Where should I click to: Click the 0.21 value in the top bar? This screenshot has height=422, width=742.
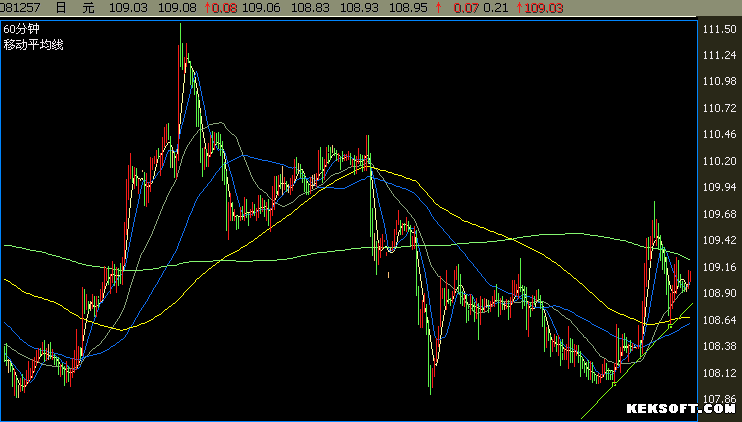pyautogui.click(x=495, y=8)
